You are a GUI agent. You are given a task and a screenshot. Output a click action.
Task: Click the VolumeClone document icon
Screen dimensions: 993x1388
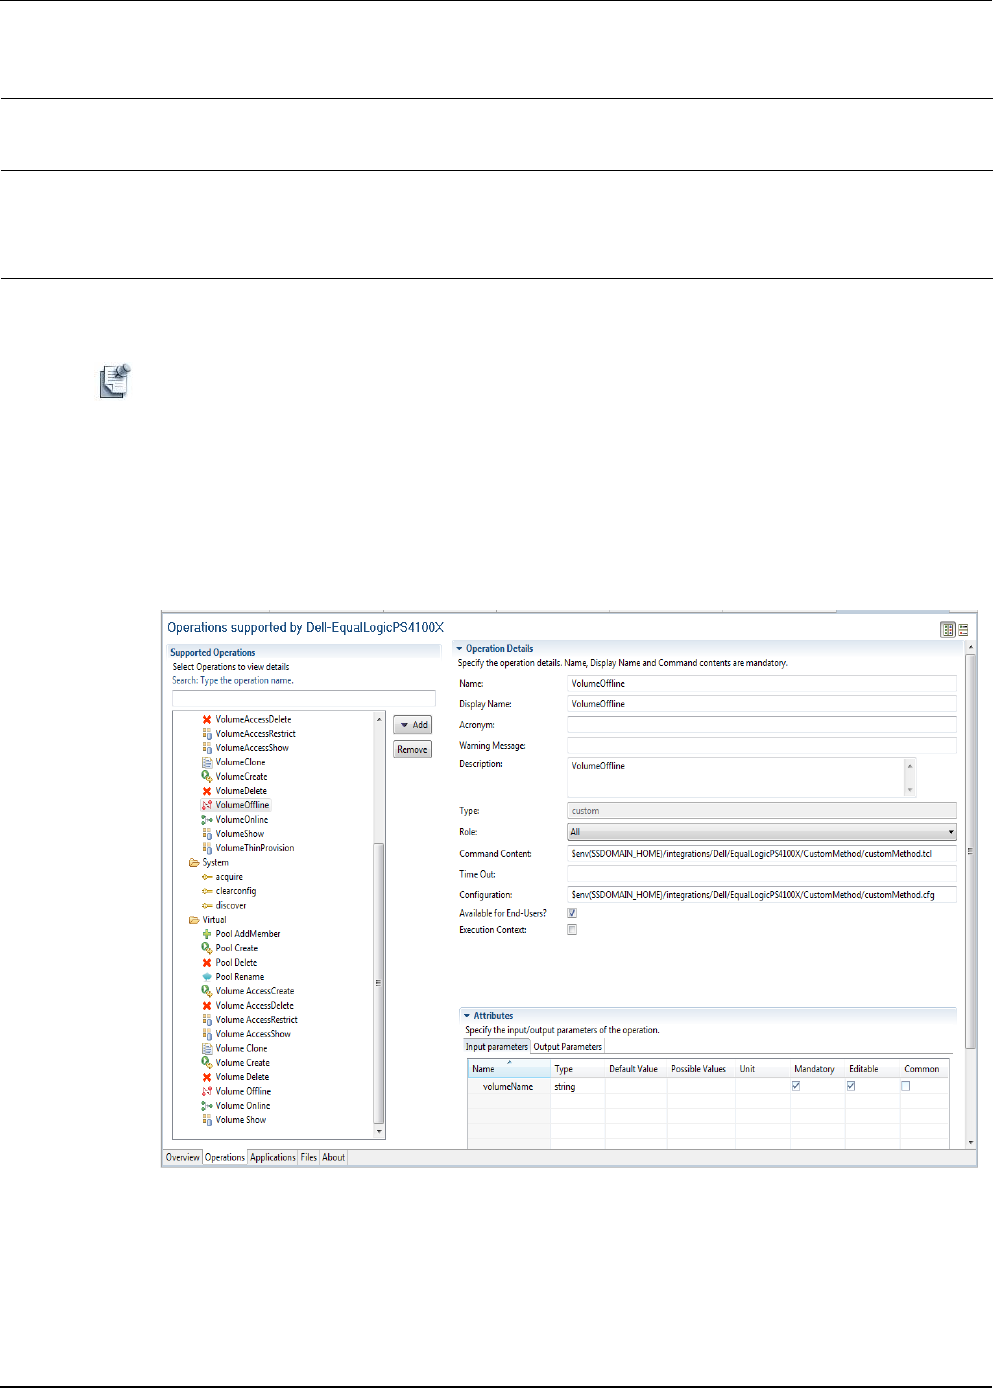207,762
